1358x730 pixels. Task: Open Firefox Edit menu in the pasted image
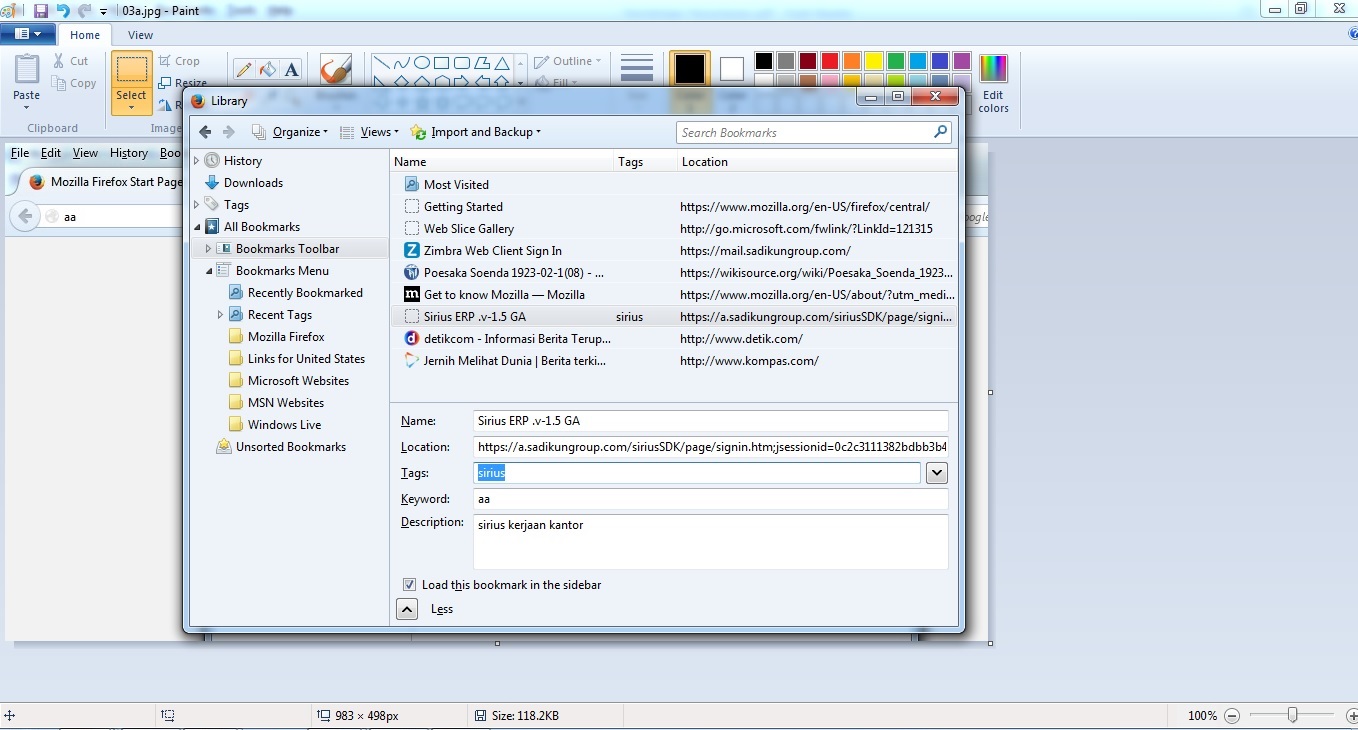pyautogui.click(x=51, y=153)
